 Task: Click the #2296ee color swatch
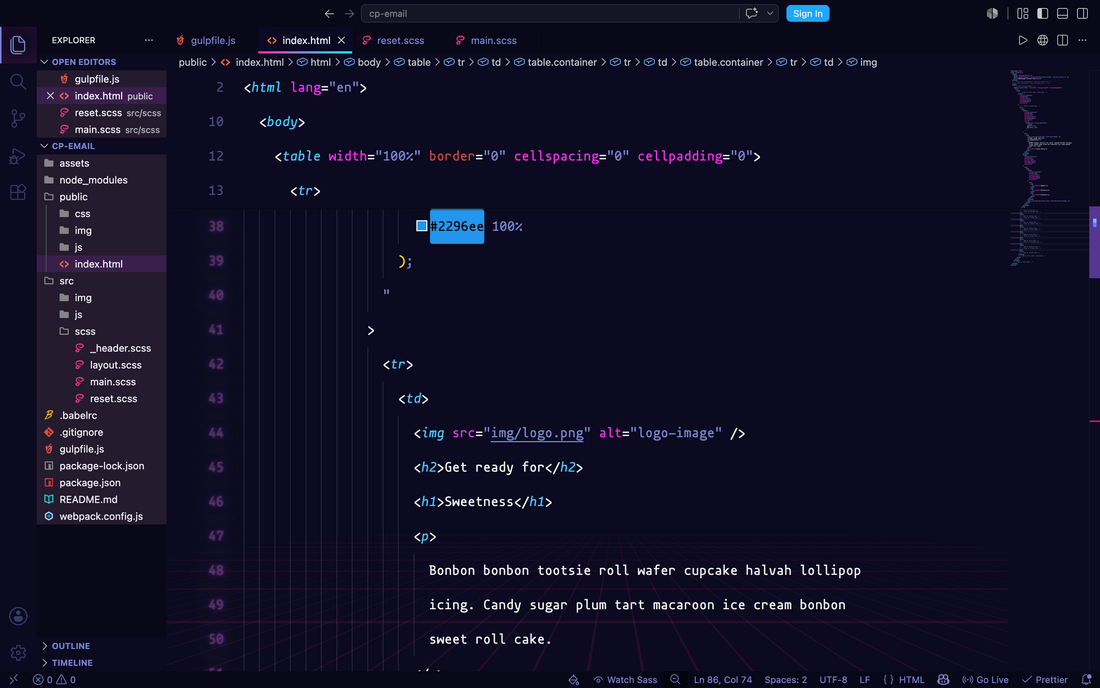pos(422,226)
